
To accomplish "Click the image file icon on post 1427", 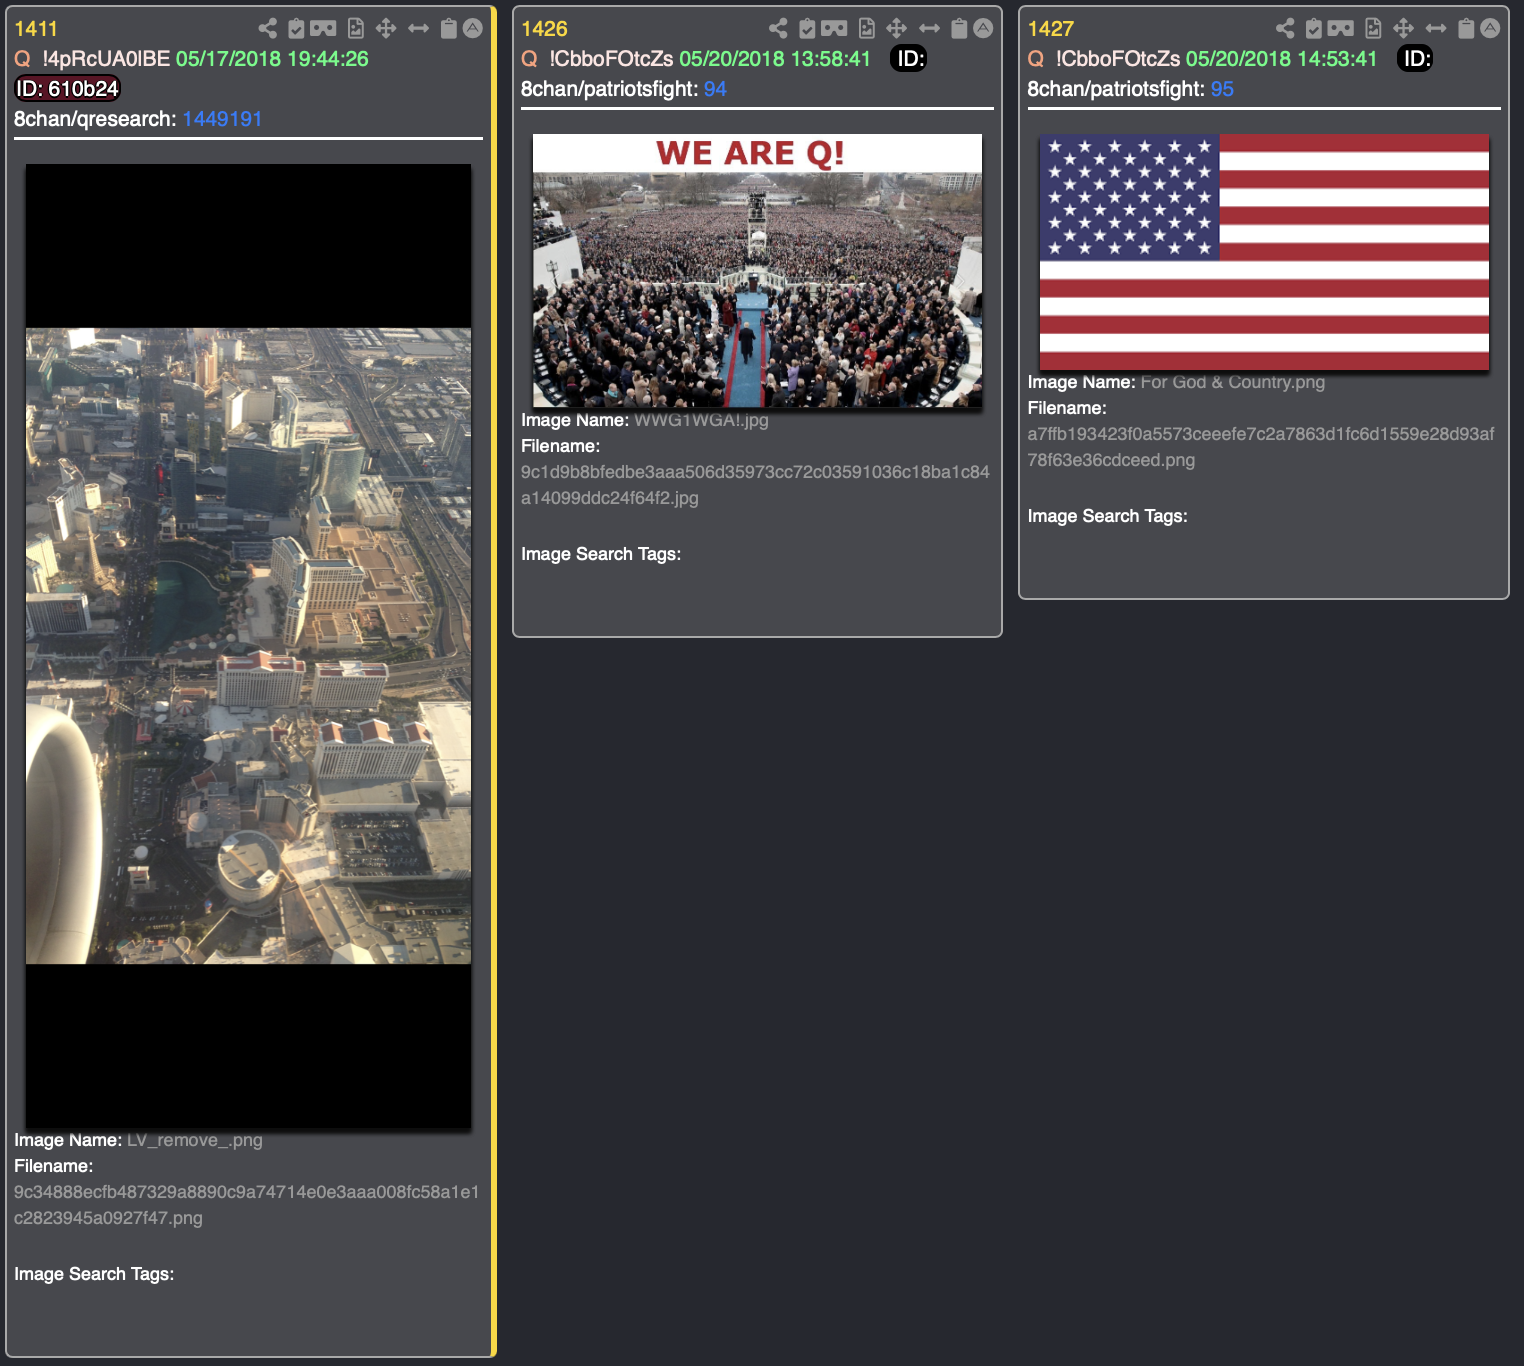I will 1374,29.
